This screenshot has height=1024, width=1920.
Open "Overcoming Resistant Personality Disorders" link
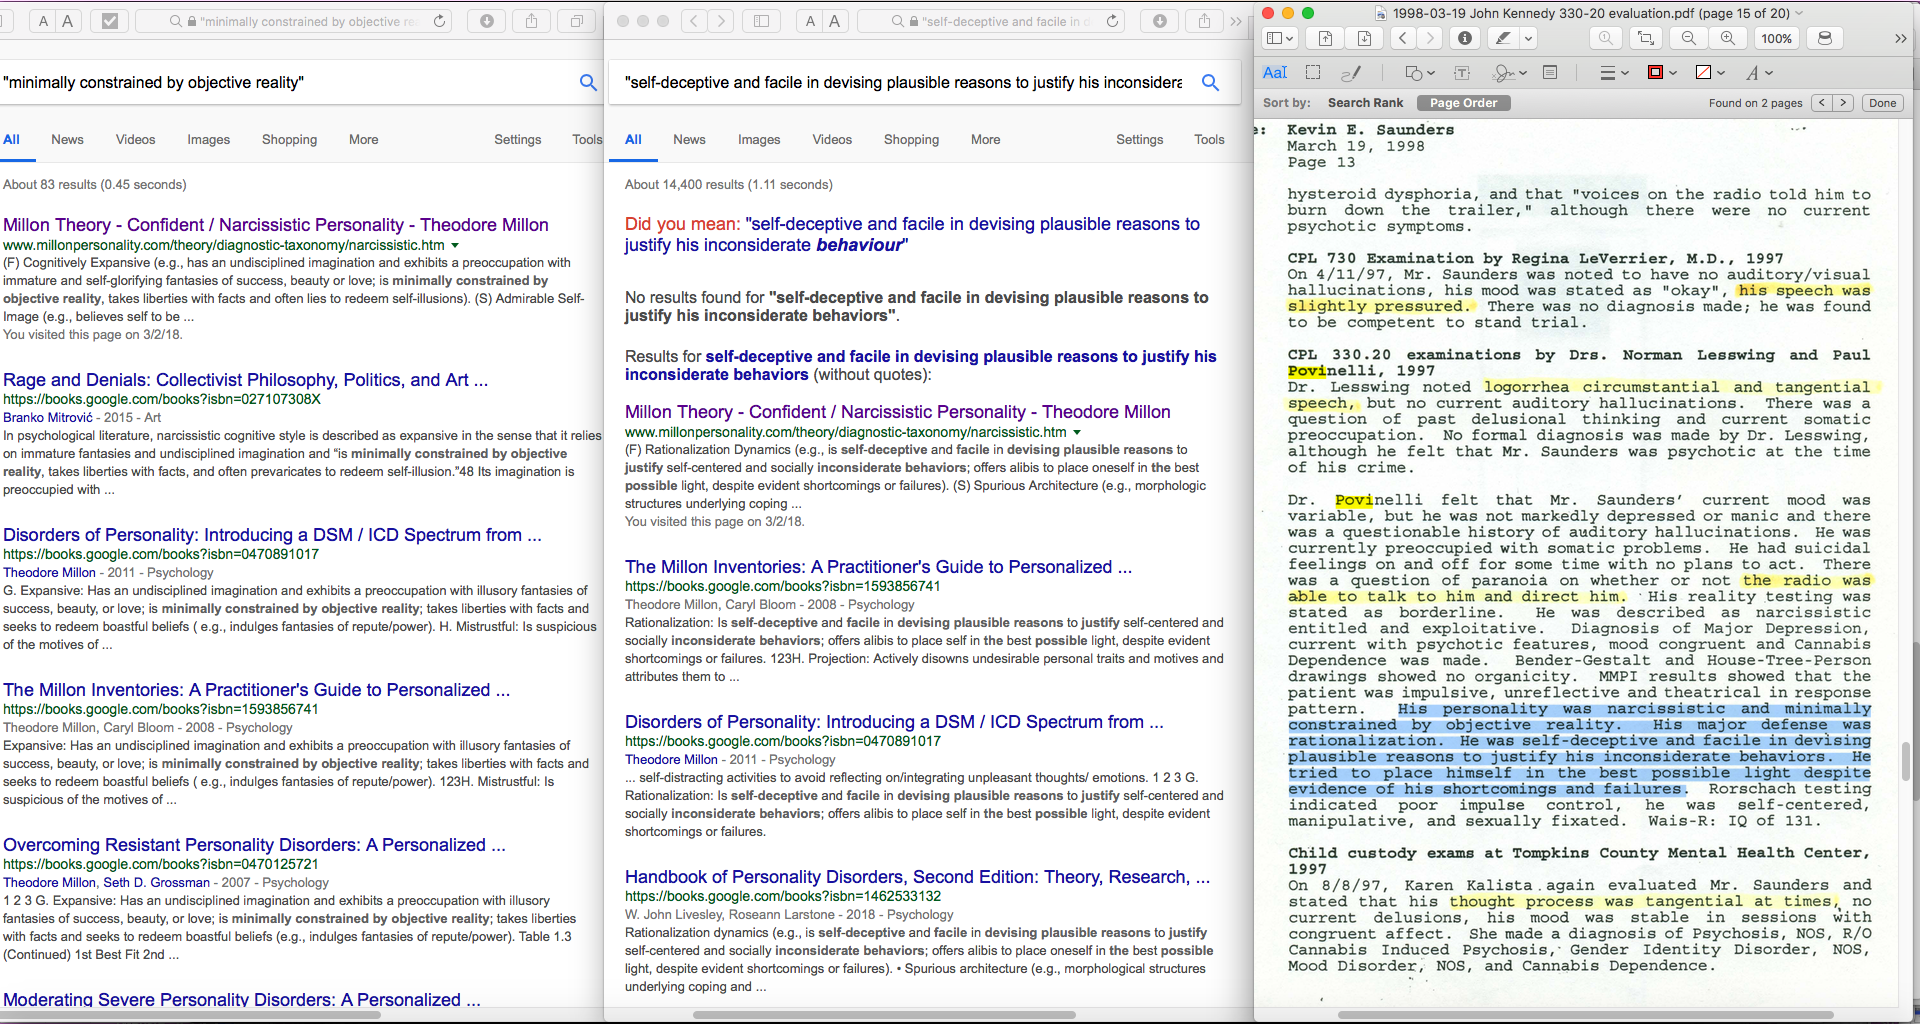254,845
